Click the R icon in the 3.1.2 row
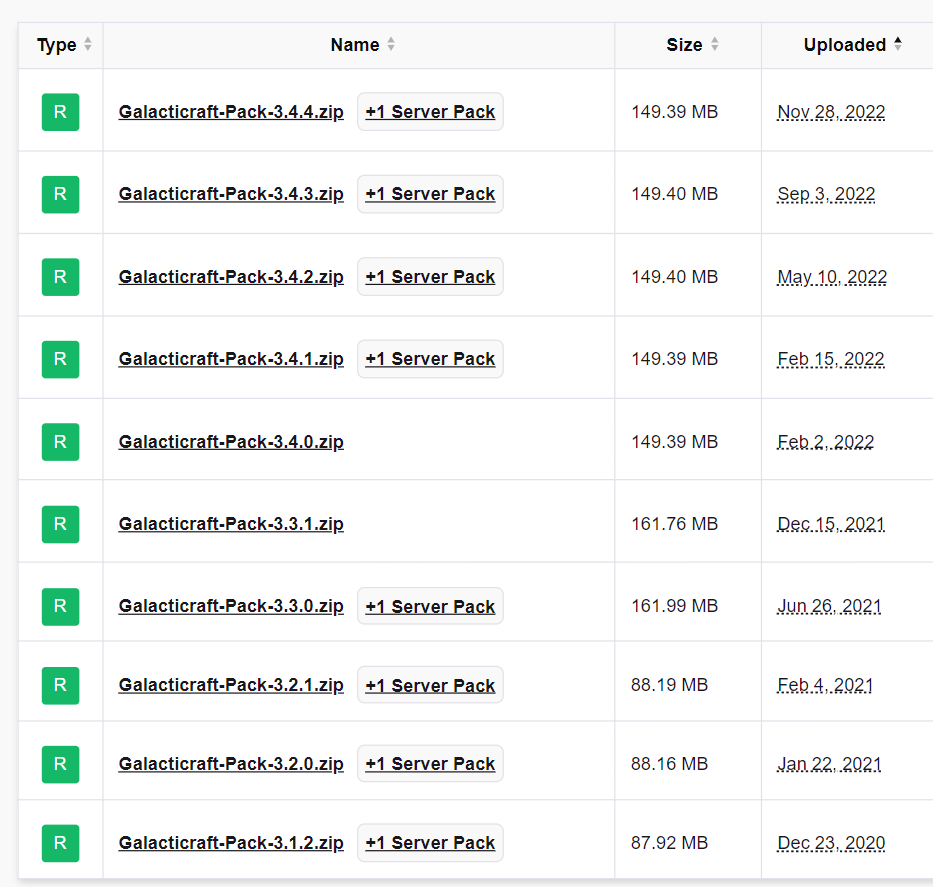Viewport: 933px width, 887px height. [x=60, y=843]
